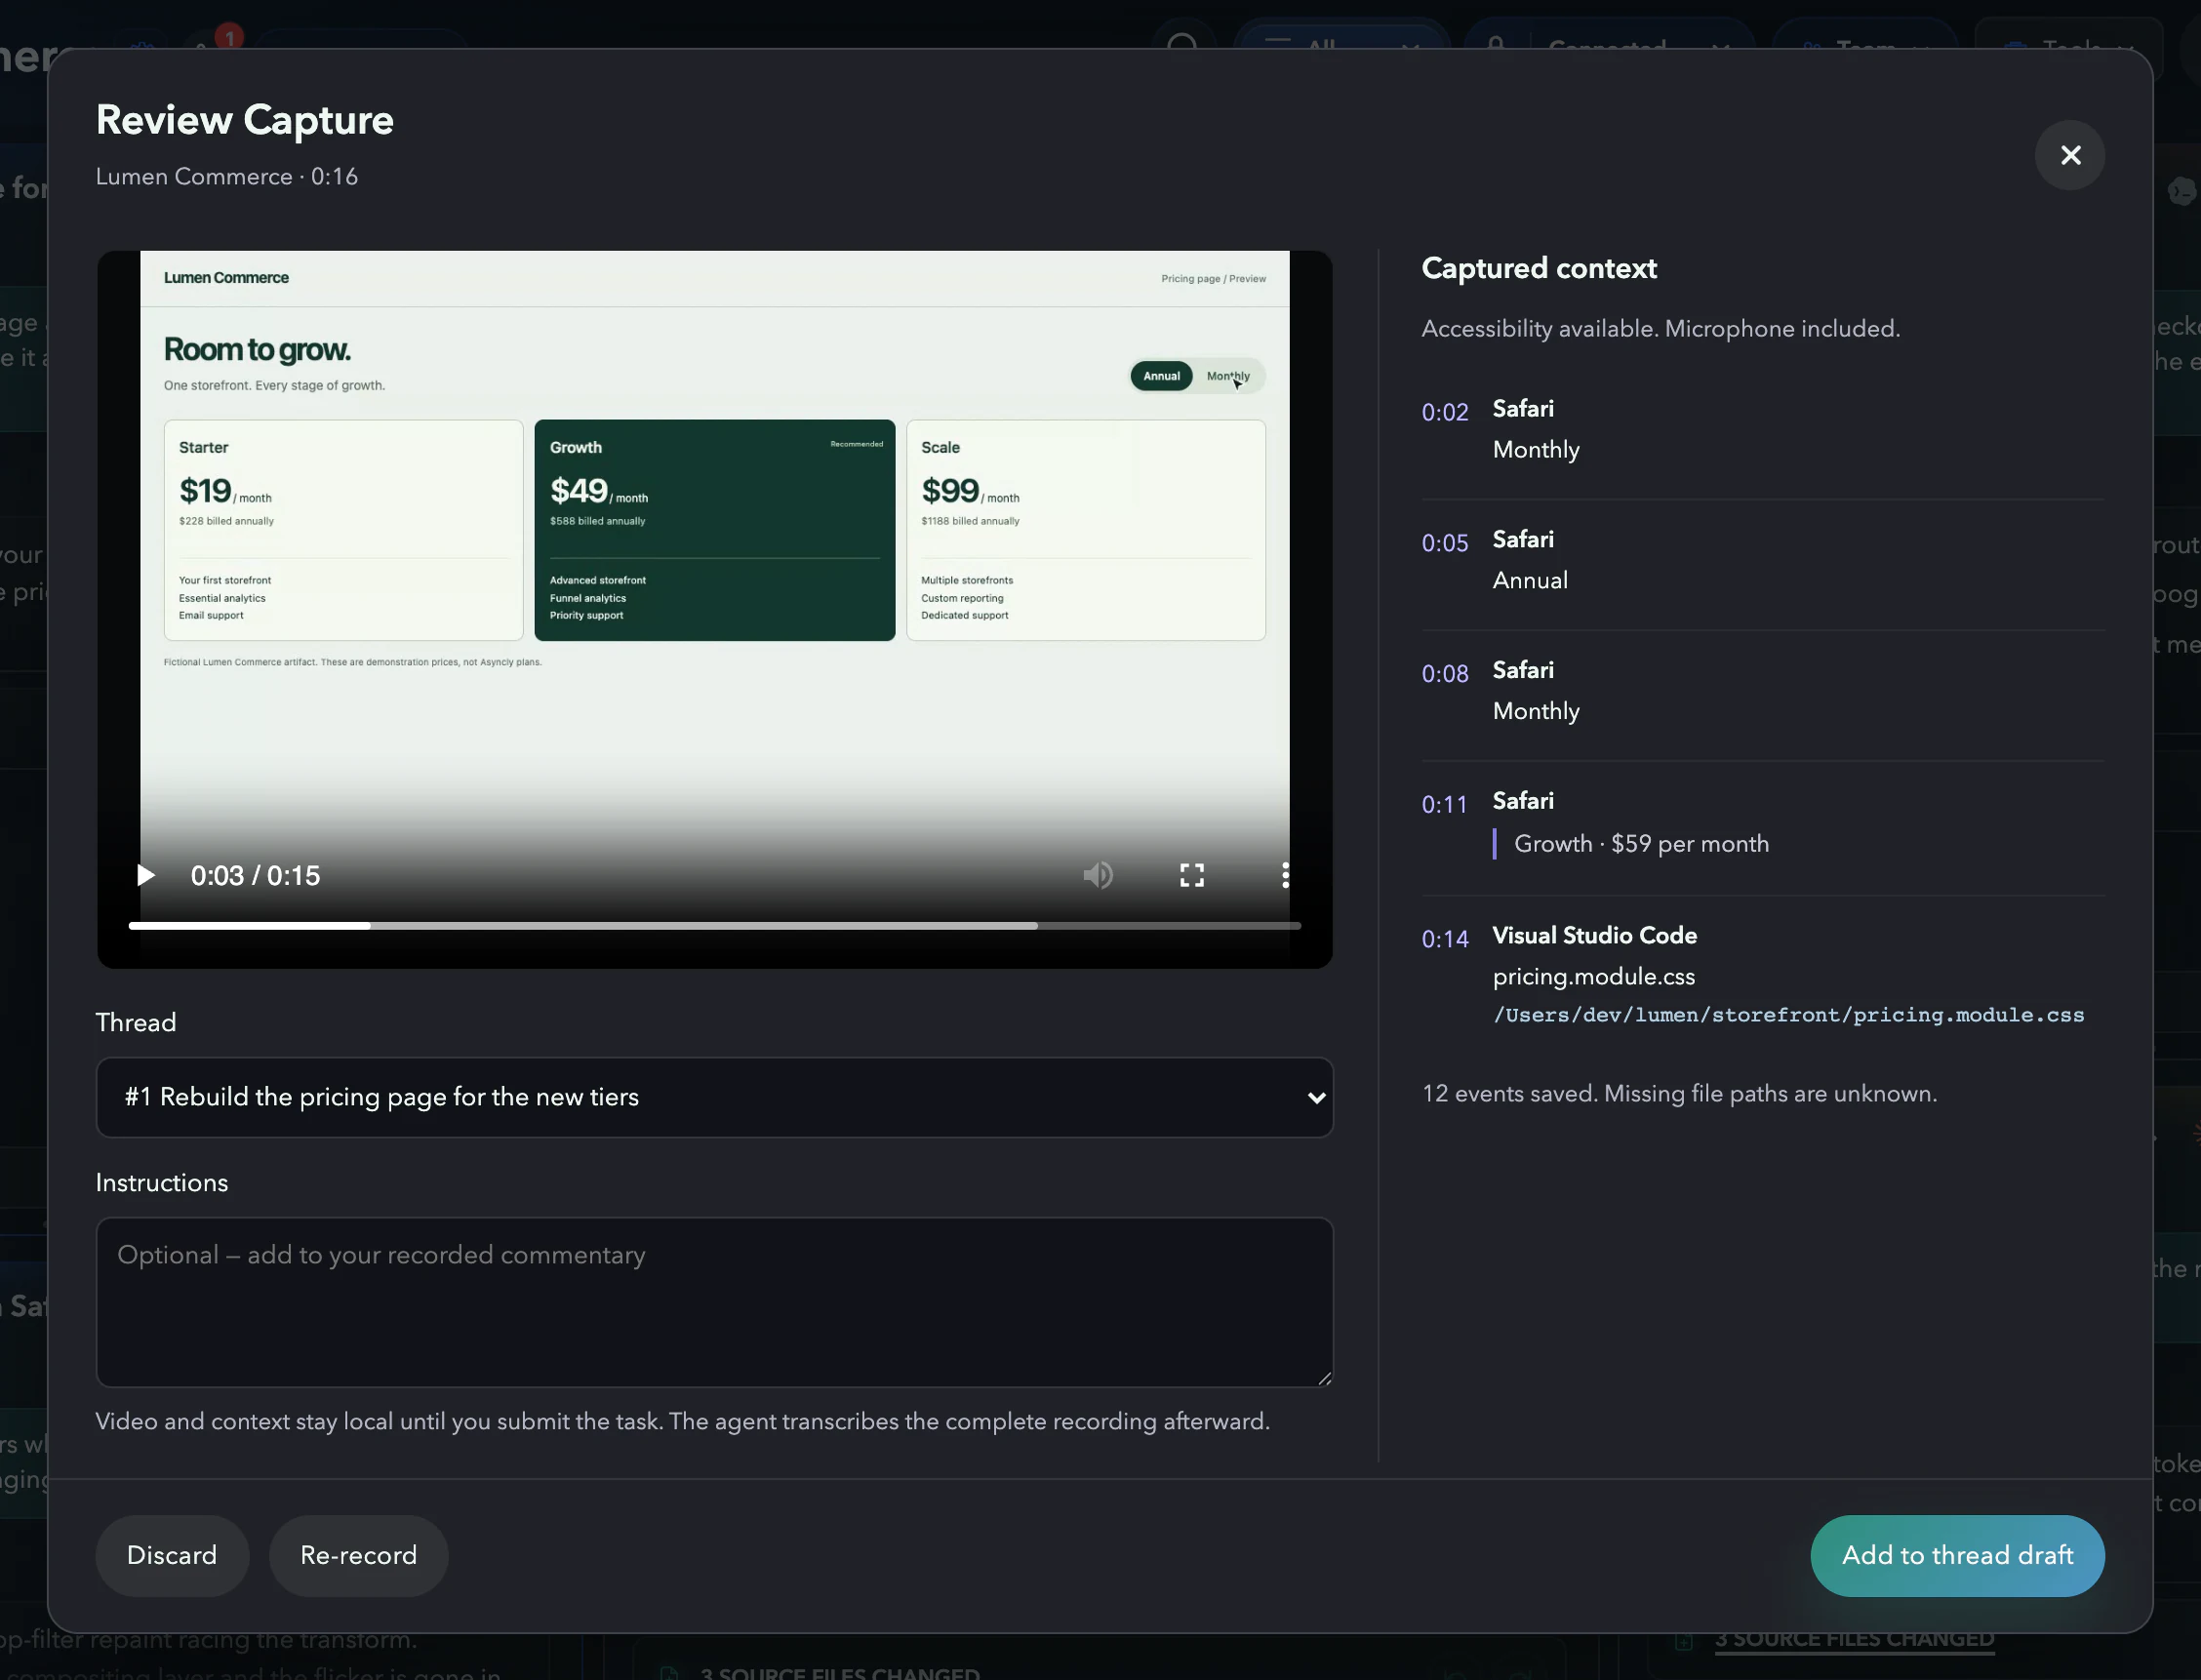The height and width of the screenshot is (1680, 2201).
Task: Click the 'pricing.module.css' file name
Action: tap(1593, 977)
